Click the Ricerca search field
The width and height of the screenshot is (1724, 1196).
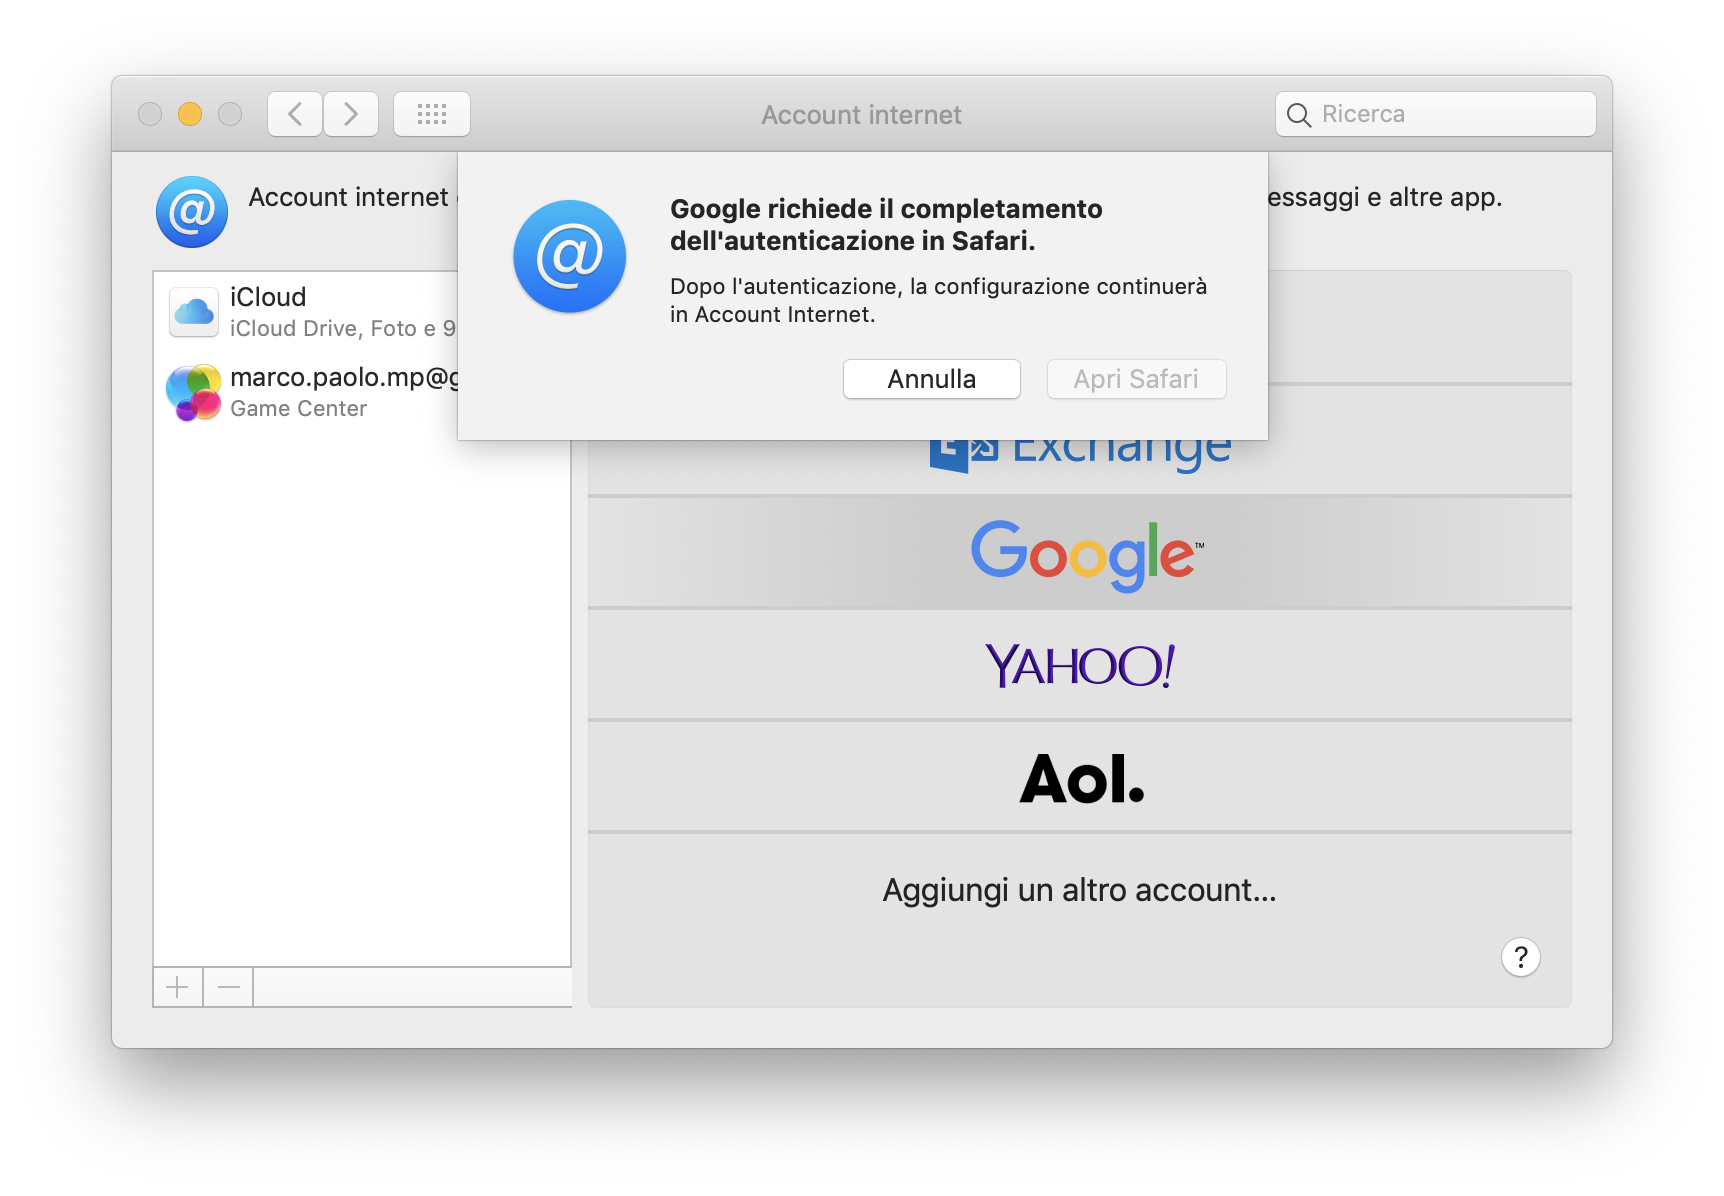(1435, 114)
